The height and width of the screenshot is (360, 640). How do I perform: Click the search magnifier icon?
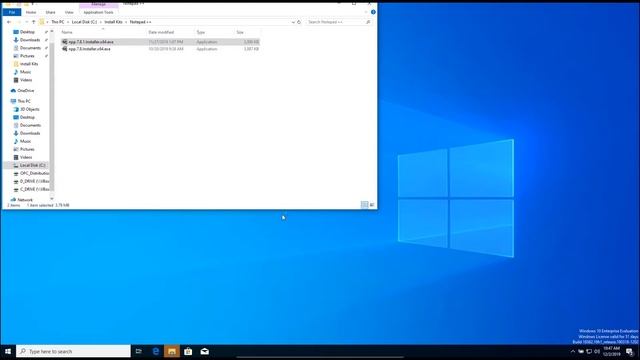click(x=368, y=22)
